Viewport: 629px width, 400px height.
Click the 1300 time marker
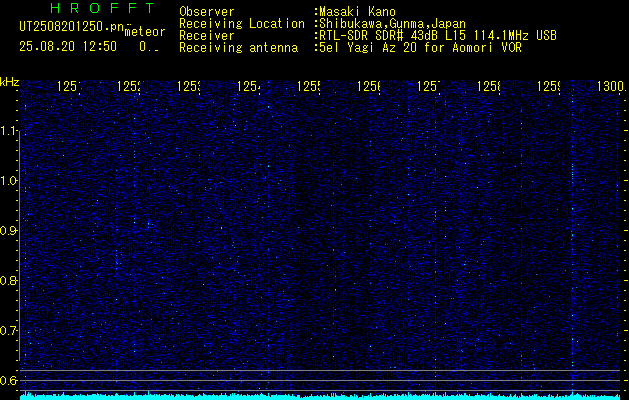point(611,86)
